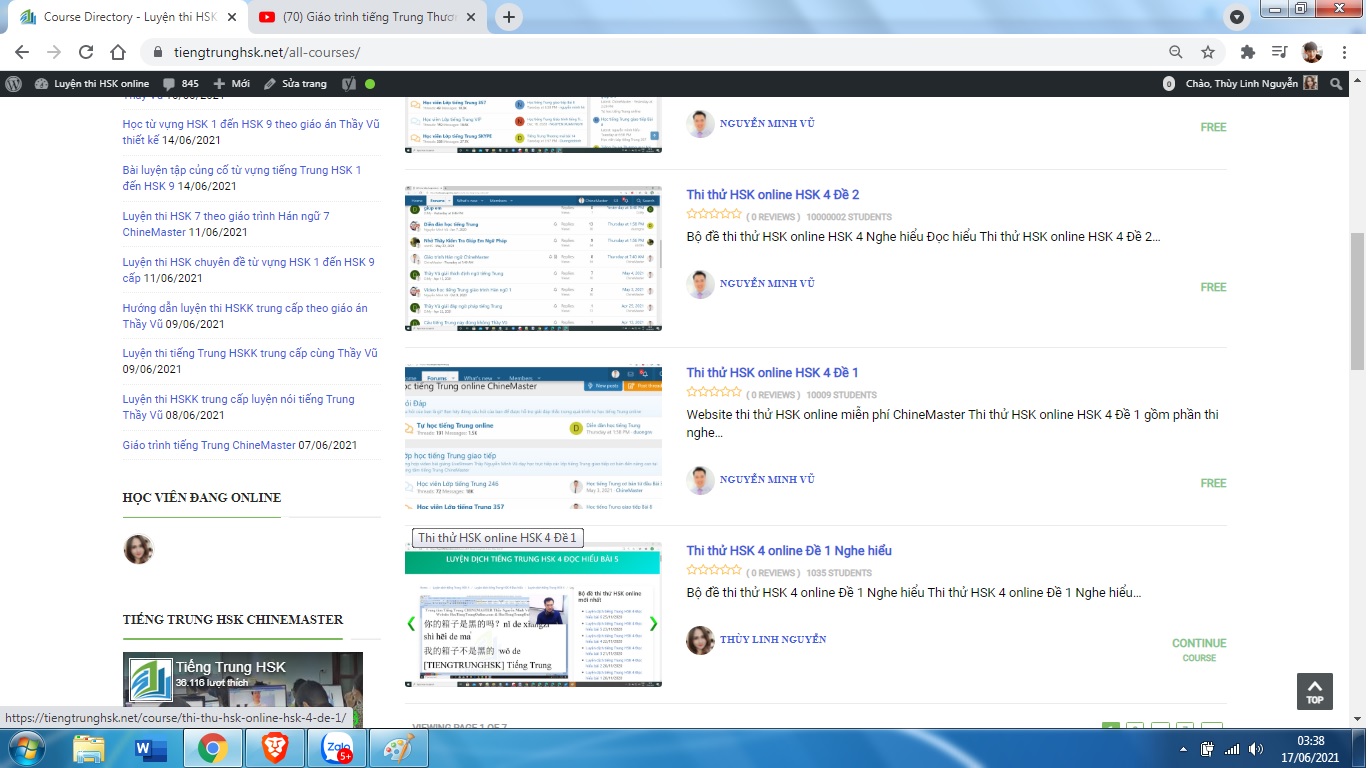The image size is (1368, 768).
Task: Click the notification counter showing 0
Action: 1168,84
